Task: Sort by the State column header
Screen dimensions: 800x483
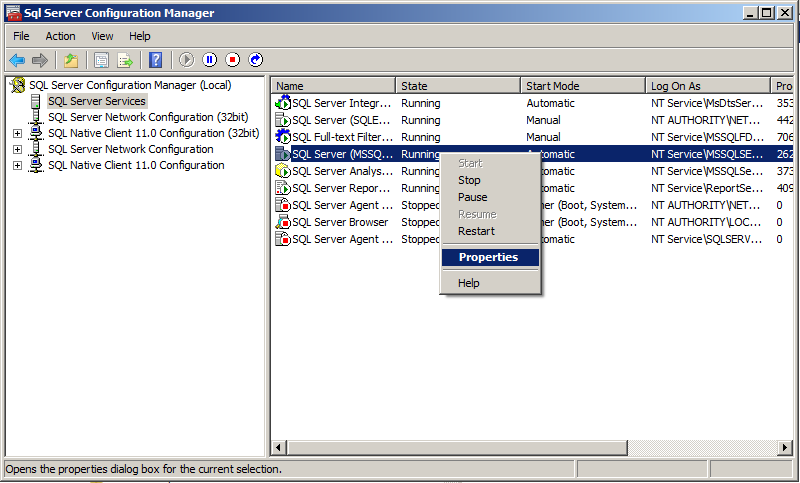Action: point(458,86)
